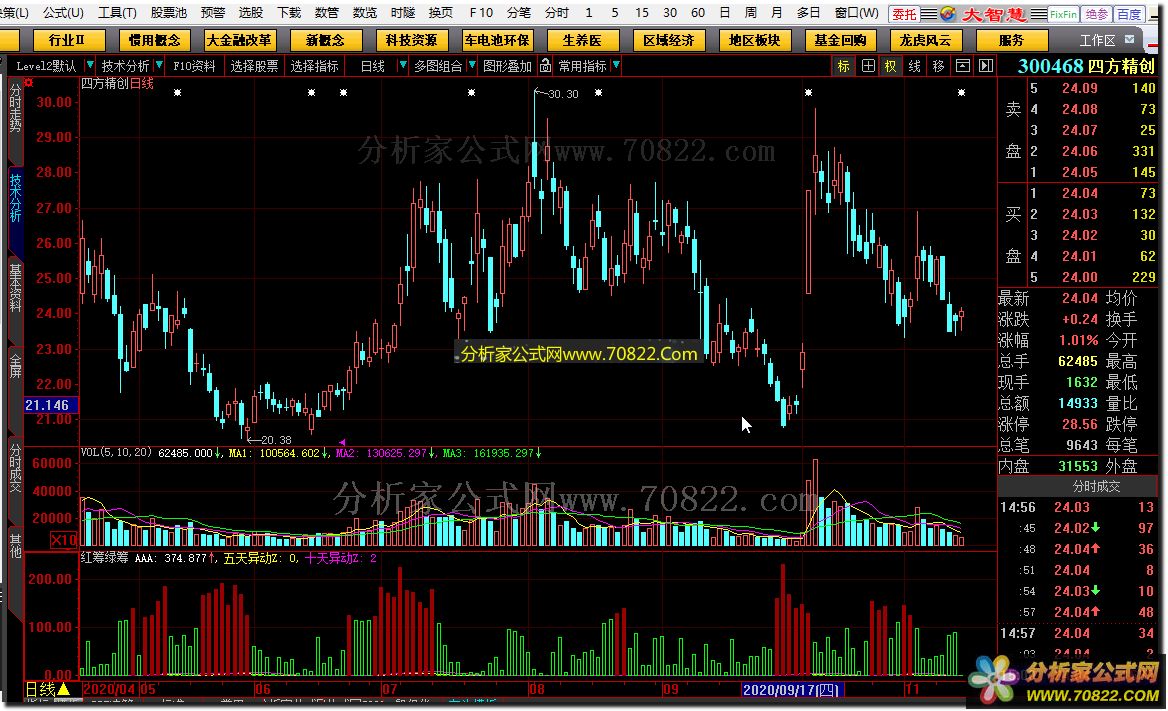The height and width of the screenshot is (711, 1168).
Task: Click the 百度 button
Action: [1129, 13]
